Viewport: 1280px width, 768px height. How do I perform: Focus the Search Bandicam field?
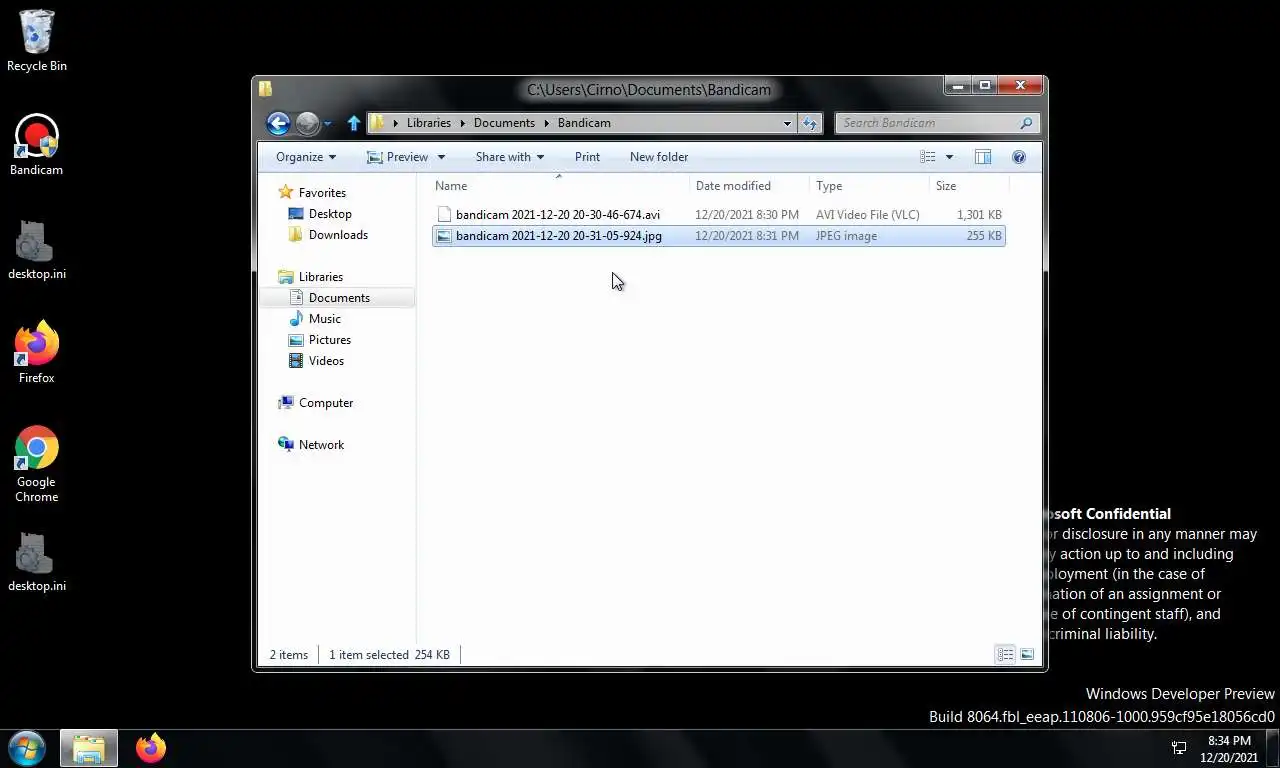click(x=925, y=123)
